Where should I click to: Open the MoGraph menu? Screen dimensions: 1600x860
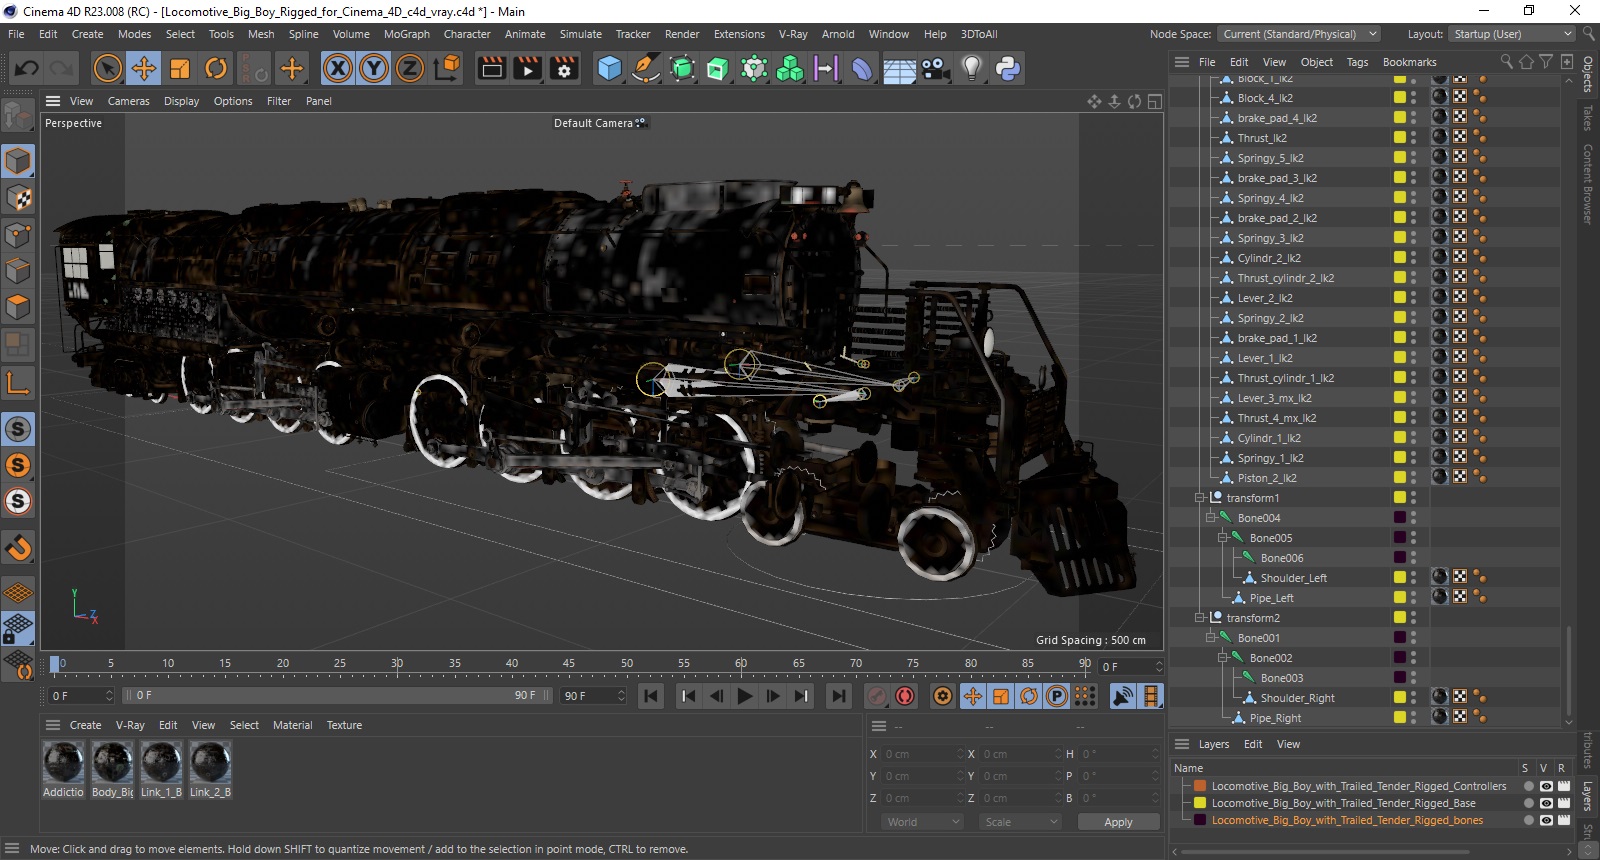(x=407, y=34)
